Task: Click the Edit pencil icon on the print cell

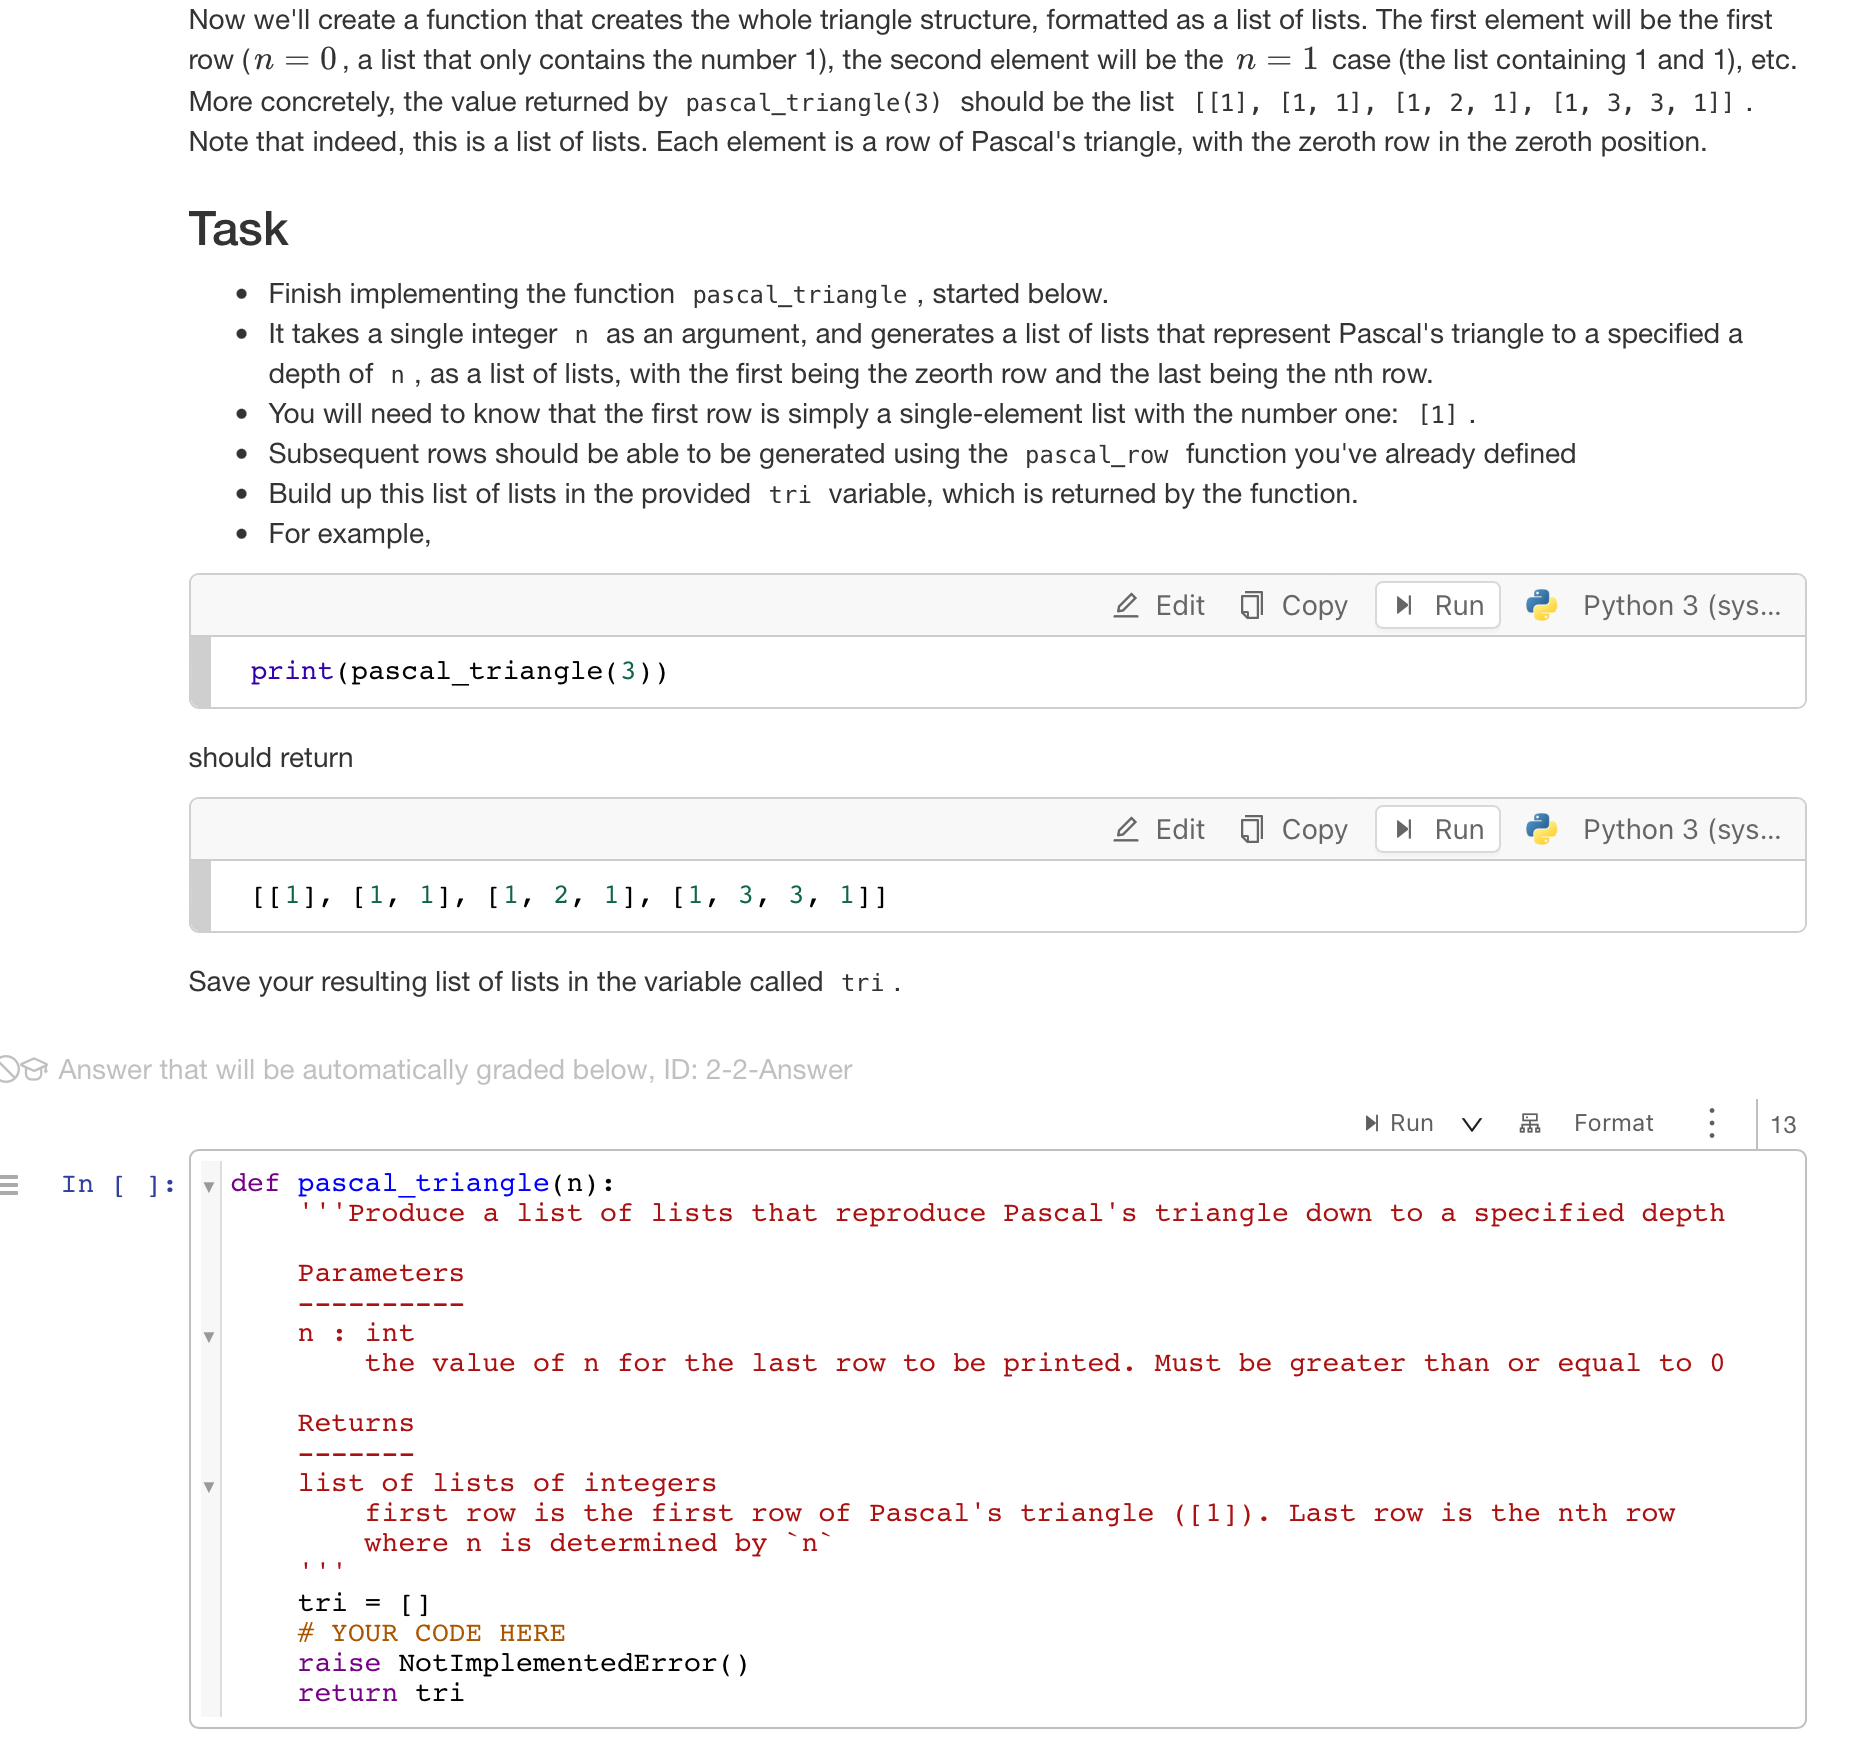Action: (x=1127, y=605)
